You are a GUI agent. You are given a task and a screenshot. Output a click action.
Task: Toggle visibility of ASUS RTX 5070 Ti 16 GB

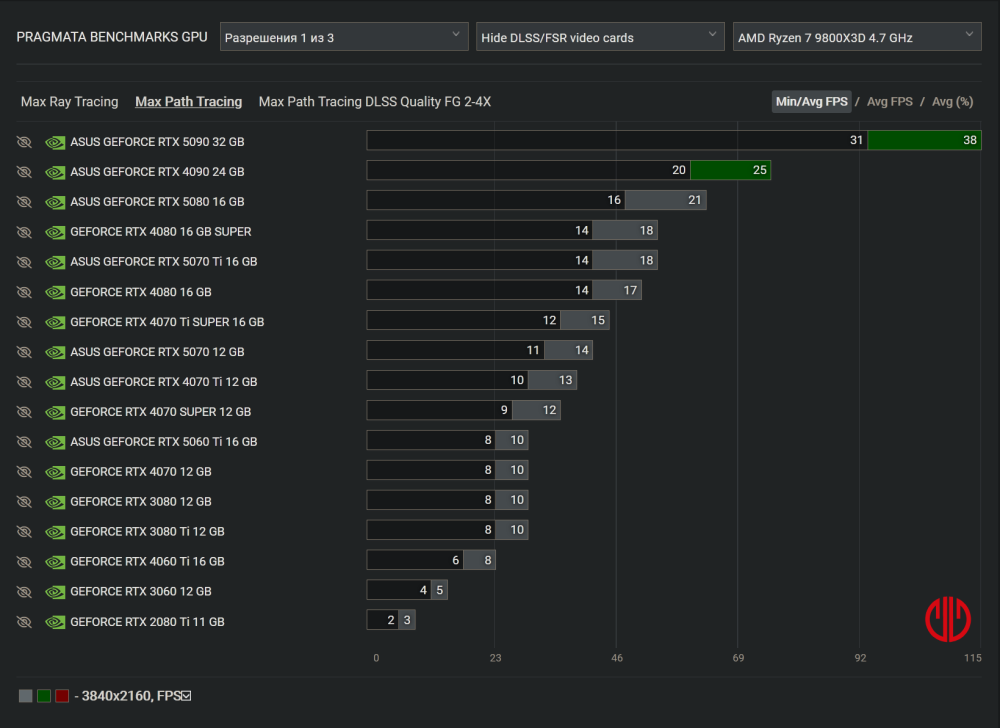(24, 262)
